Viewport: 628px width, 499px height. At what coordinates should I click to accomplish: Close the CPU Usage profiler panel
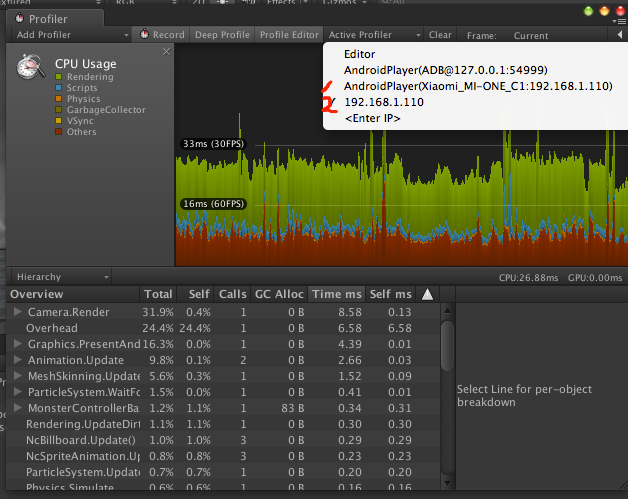[167, 51]
